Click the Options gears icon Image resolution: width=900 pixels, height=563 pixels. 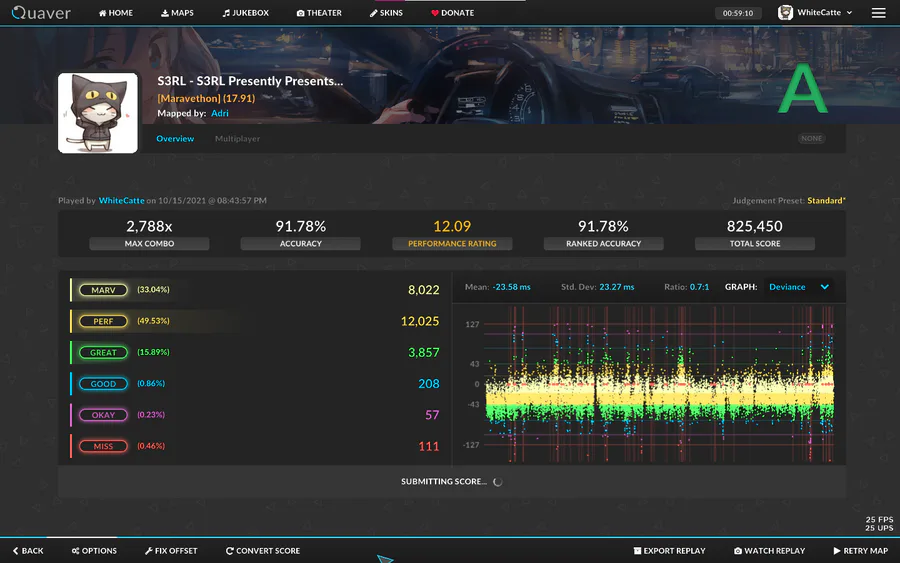75,551
